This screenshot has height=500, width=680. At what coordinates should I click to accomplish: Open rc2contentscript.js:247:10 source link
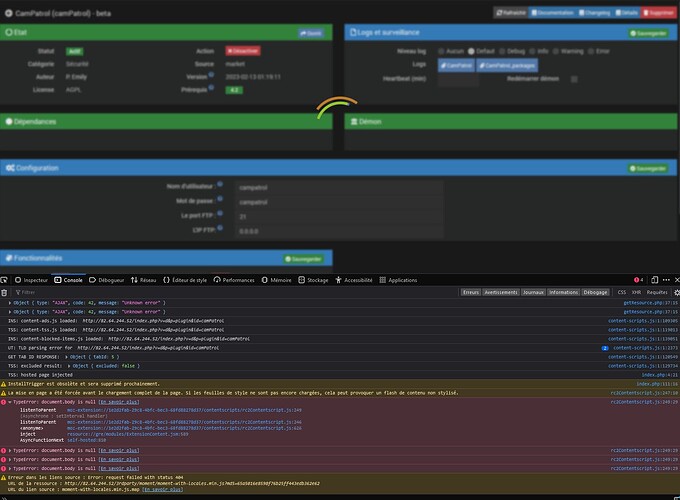pyautogui.click(x=644, y=393)
